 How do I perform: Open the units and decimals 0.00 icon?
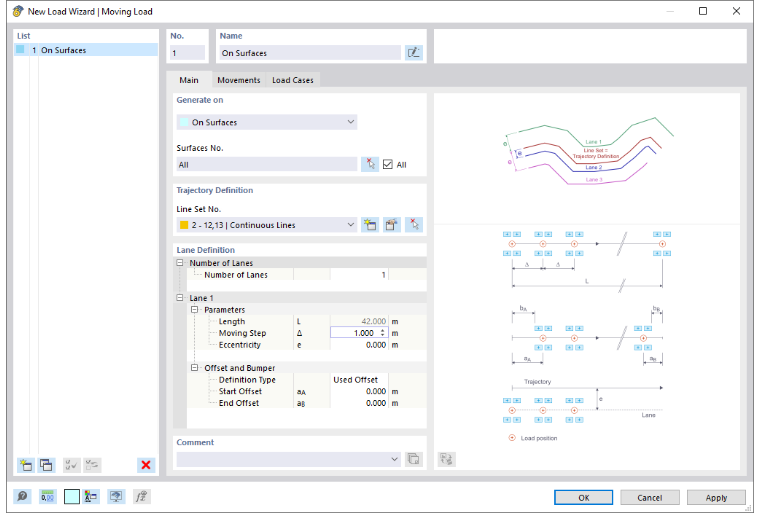pyautogui.click(x=48, y=497)
